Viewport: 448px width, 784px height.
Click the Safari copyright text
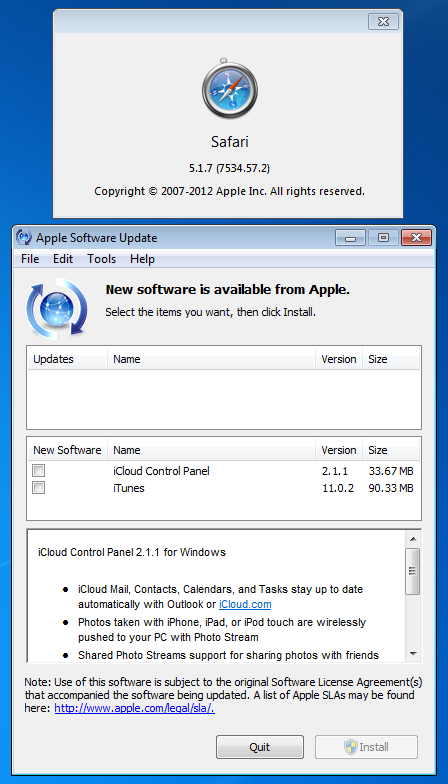click(x=230, y=191)
